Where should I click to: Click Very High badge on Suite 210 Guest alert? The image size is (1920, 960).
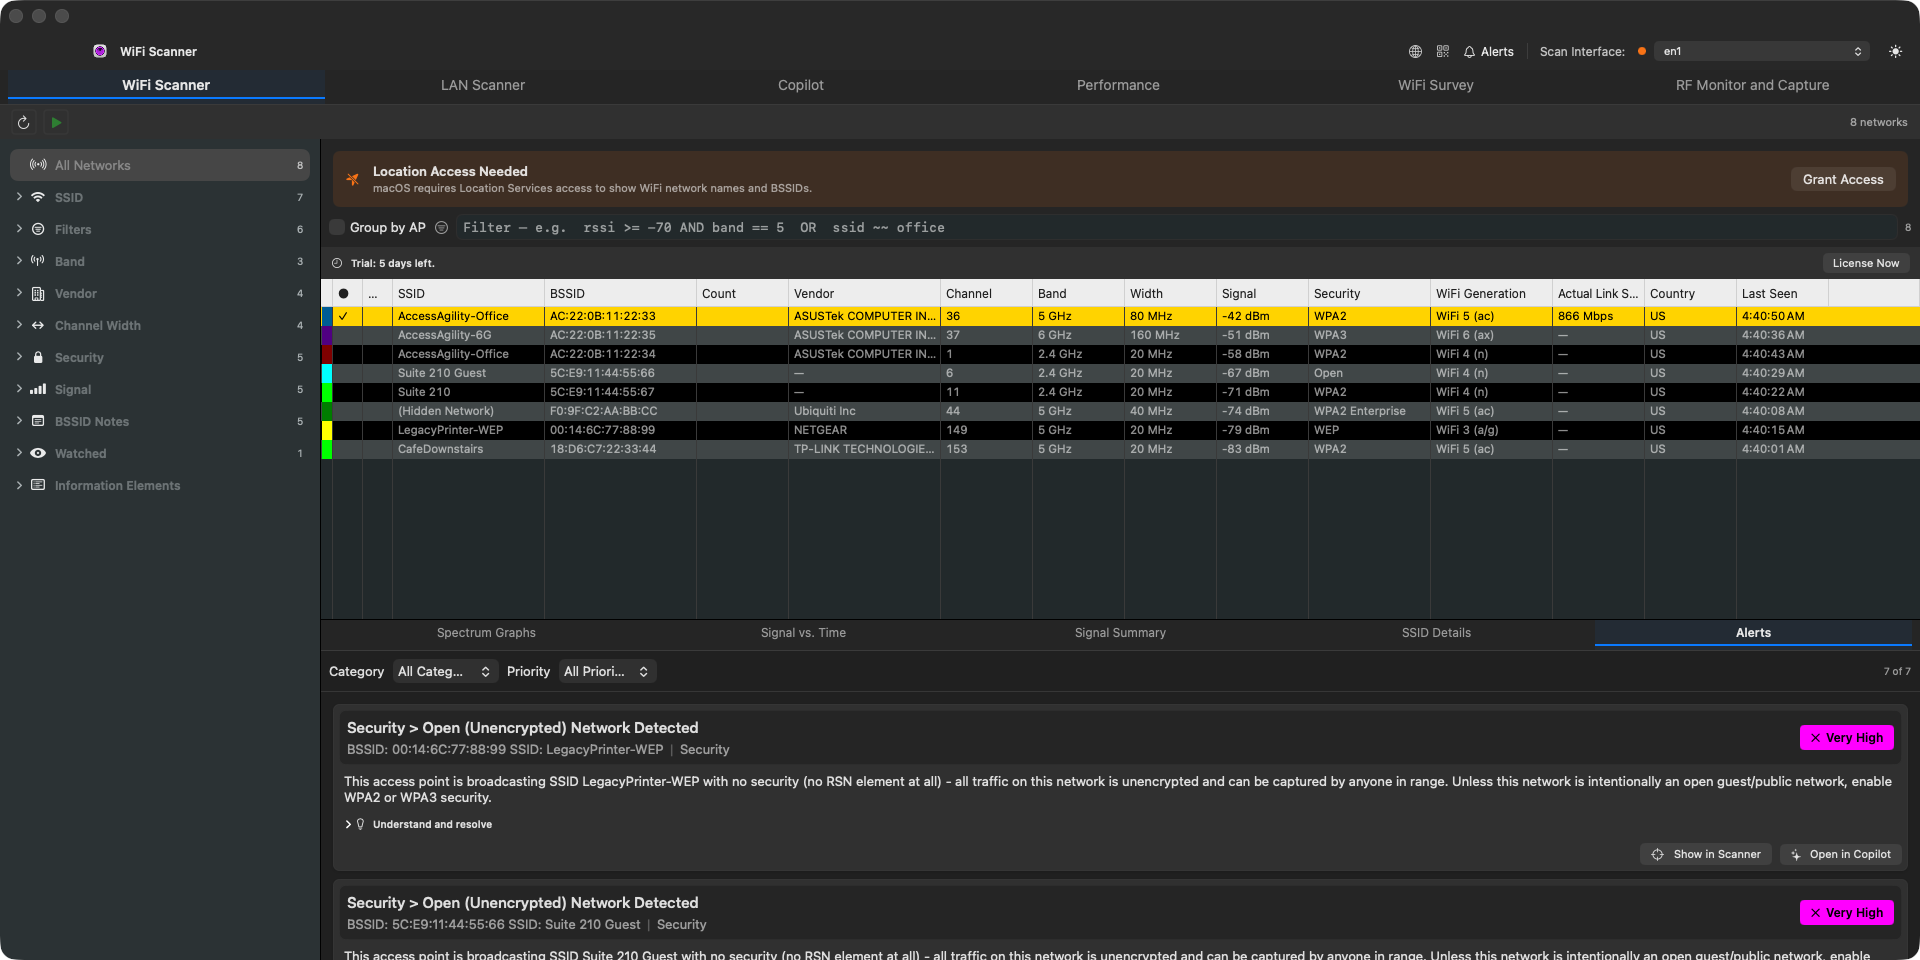1847,912
